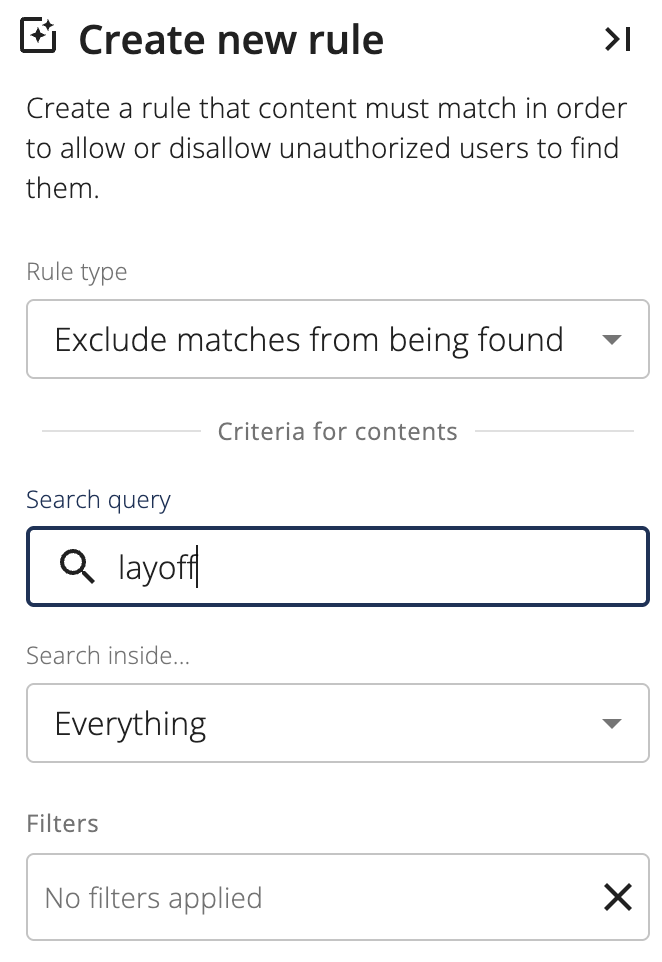
Task: Open the Search inside Everything dropdown
Action: 337,723
